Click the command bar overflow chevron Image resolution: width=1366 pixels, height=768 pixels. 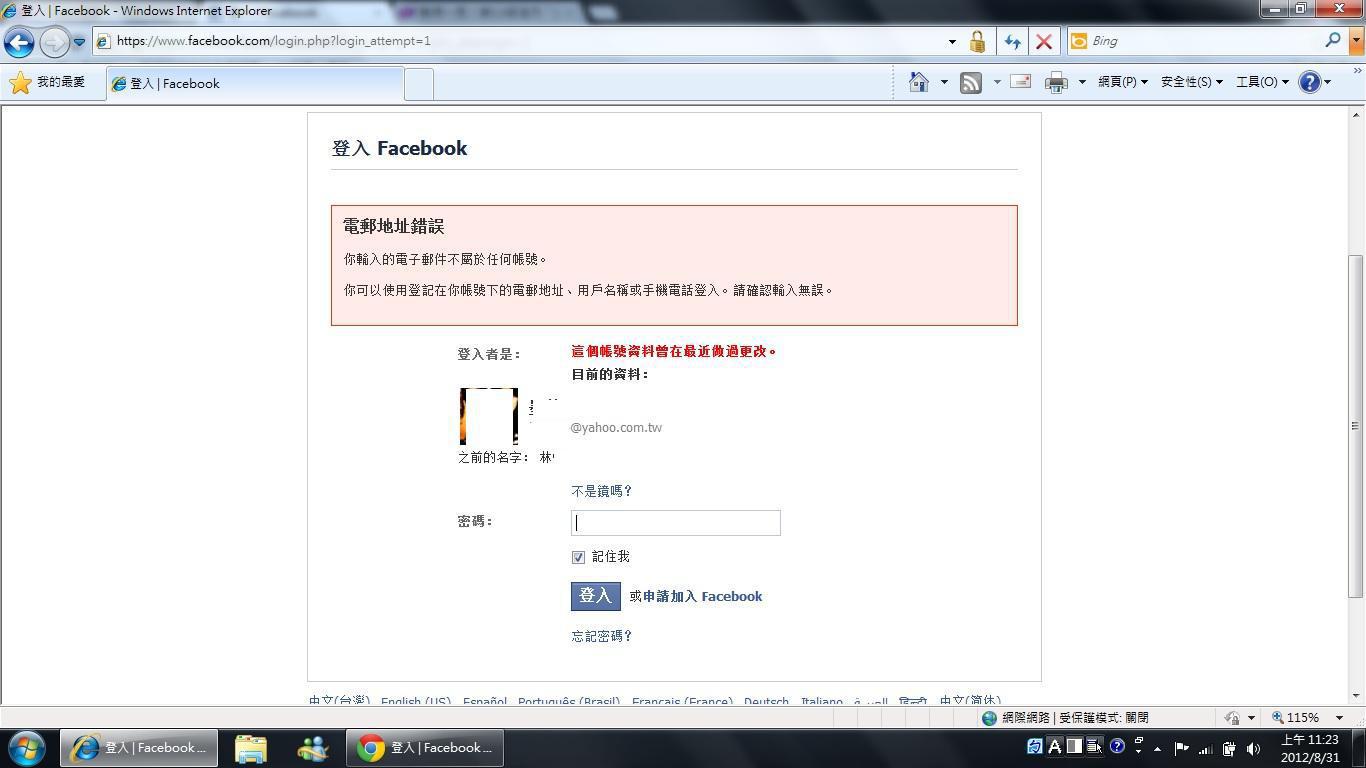point(1356,72)
